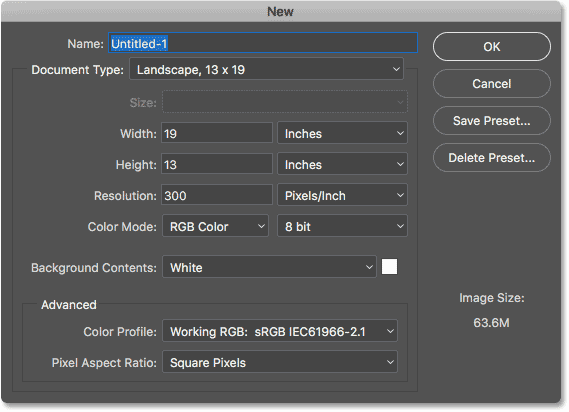Click the Image Size label
This screenshot has height=412, width=569.
492,298
